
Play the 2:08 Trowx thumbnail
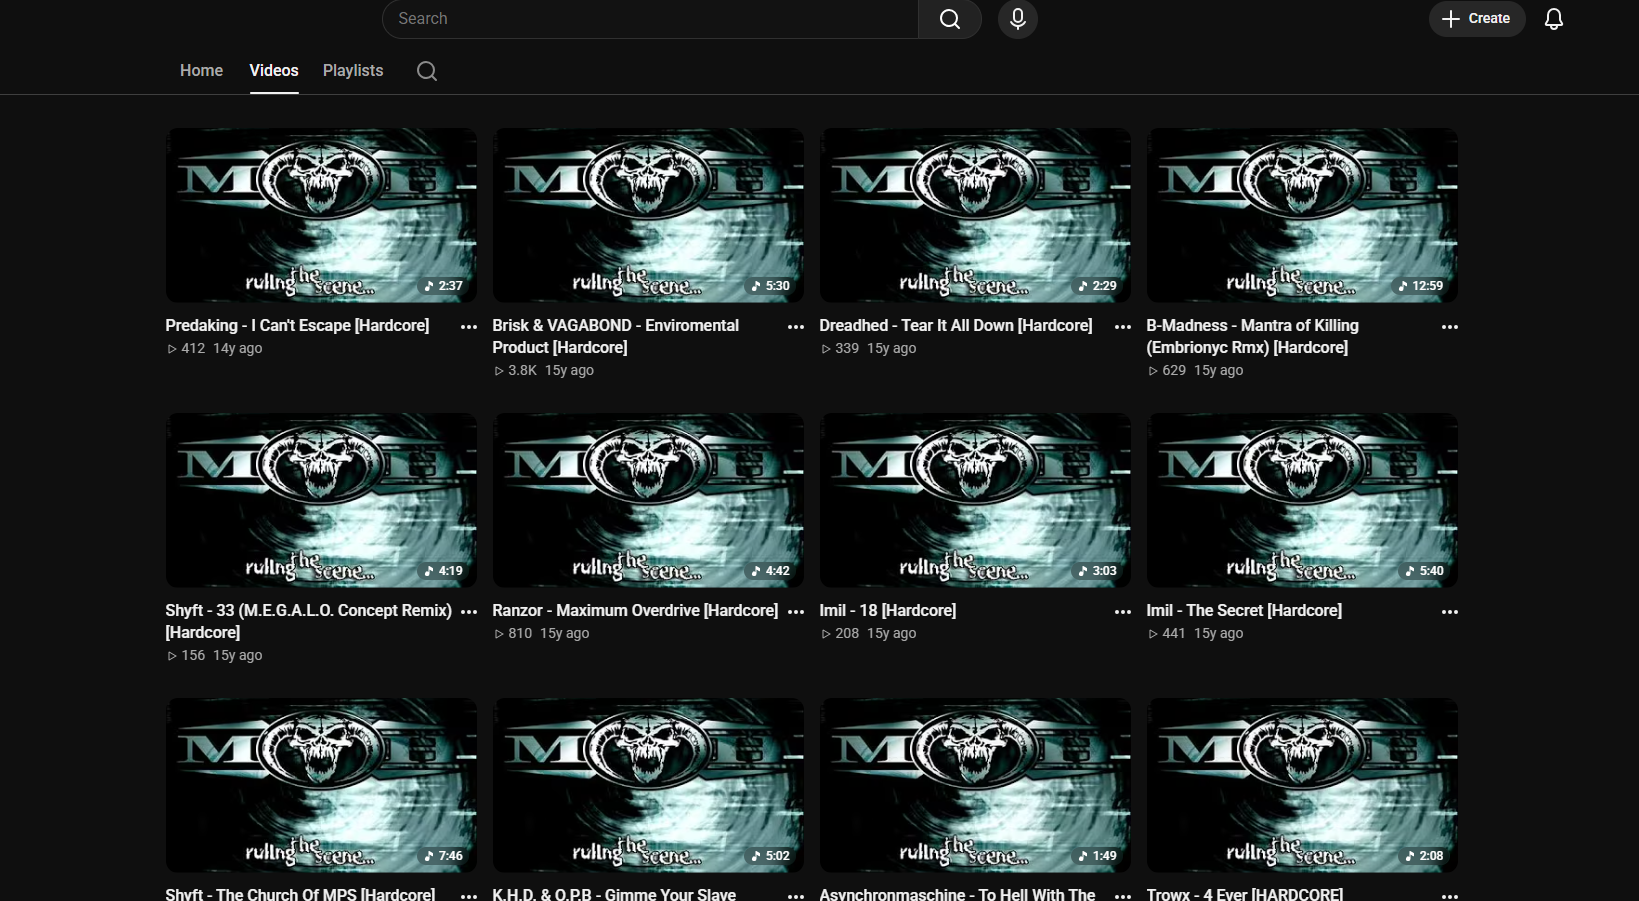[1302, 785]
